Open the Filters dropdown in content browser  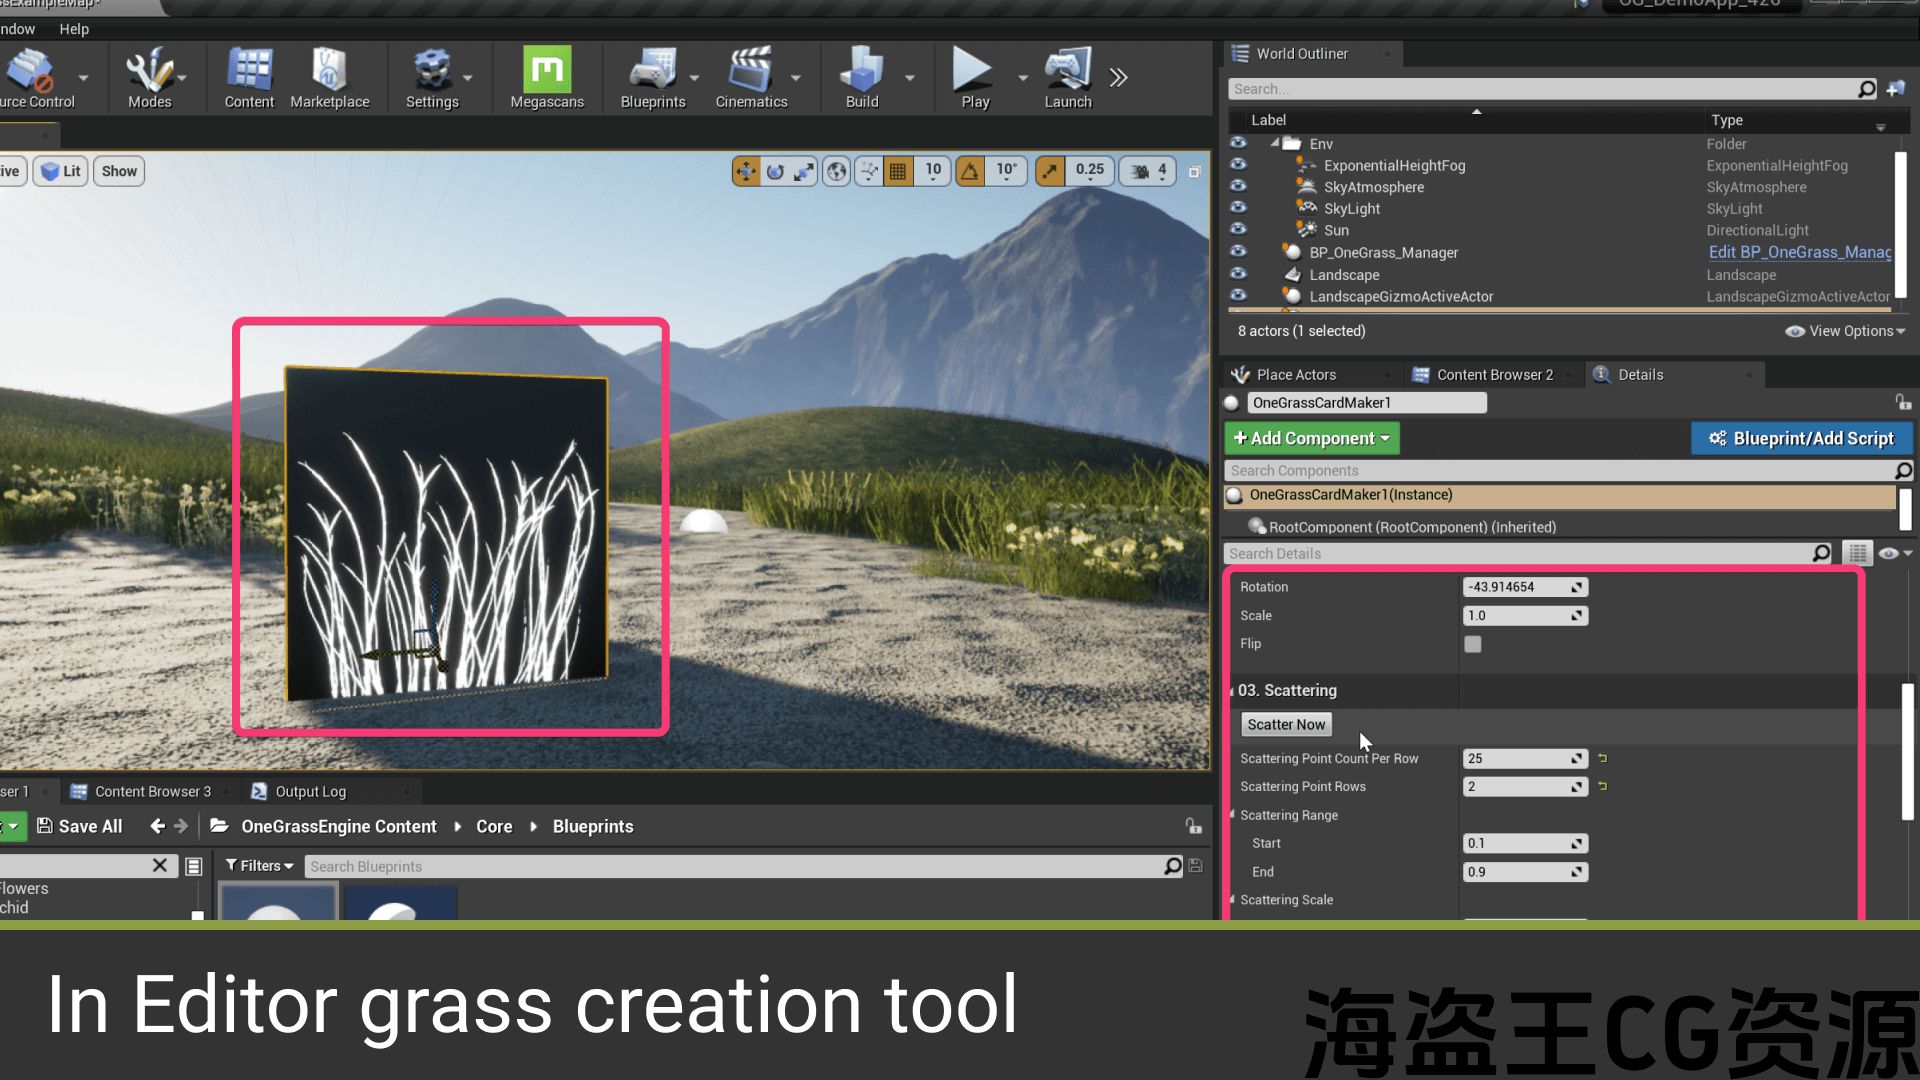259,866
